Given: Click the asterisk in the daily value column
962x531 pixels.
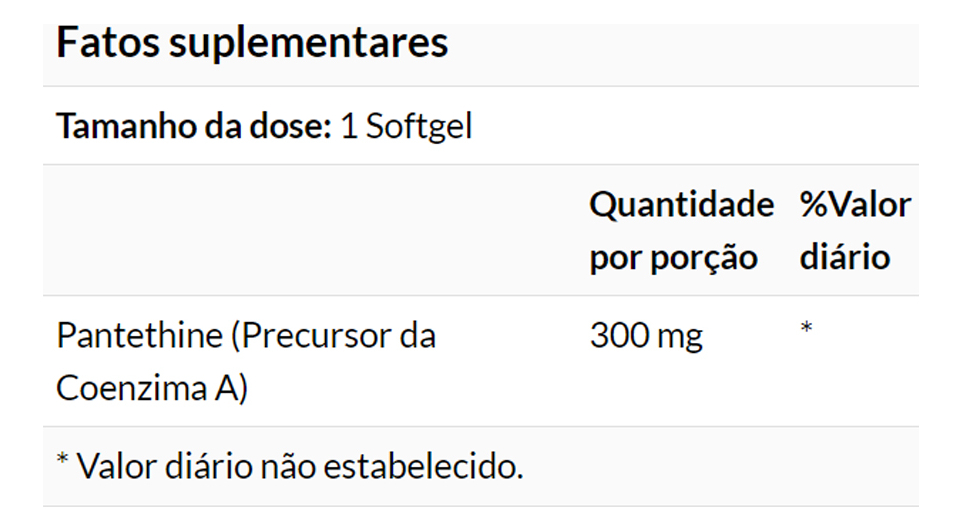Looking at the screenshot, I should click(806, 329).
